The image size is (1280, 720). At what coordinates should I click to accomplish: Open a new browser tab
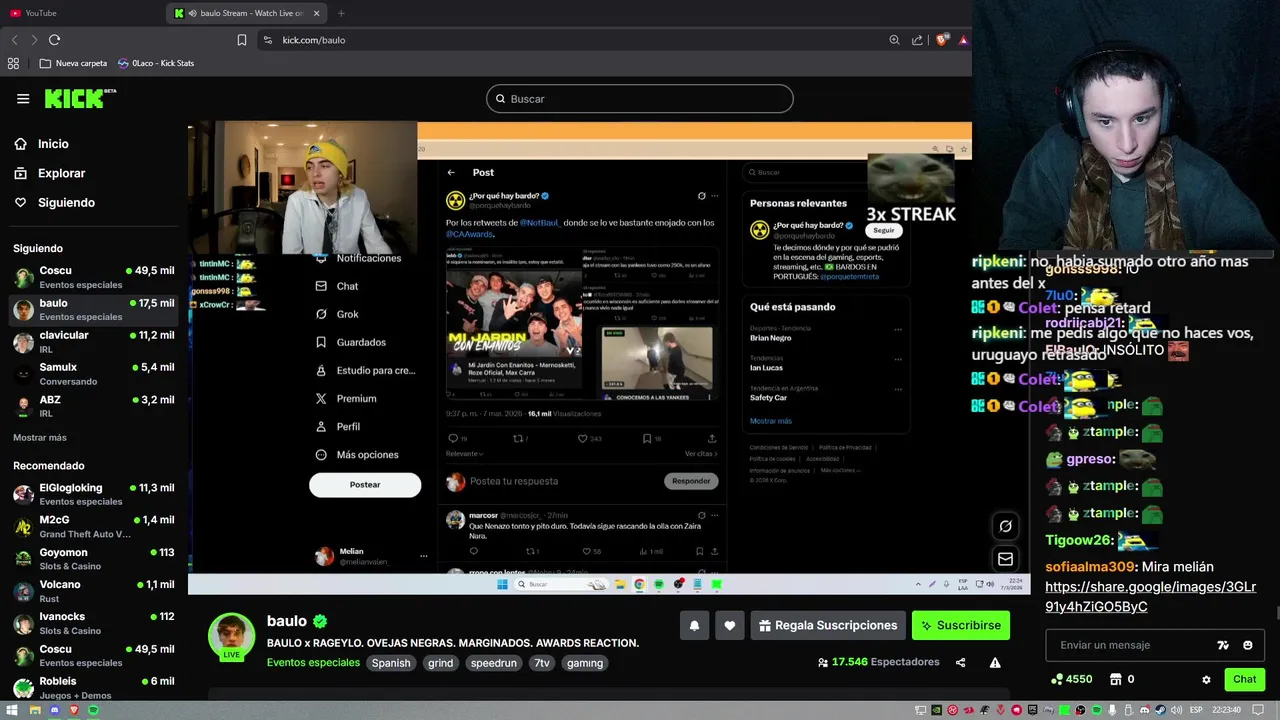tap(341, 13)
